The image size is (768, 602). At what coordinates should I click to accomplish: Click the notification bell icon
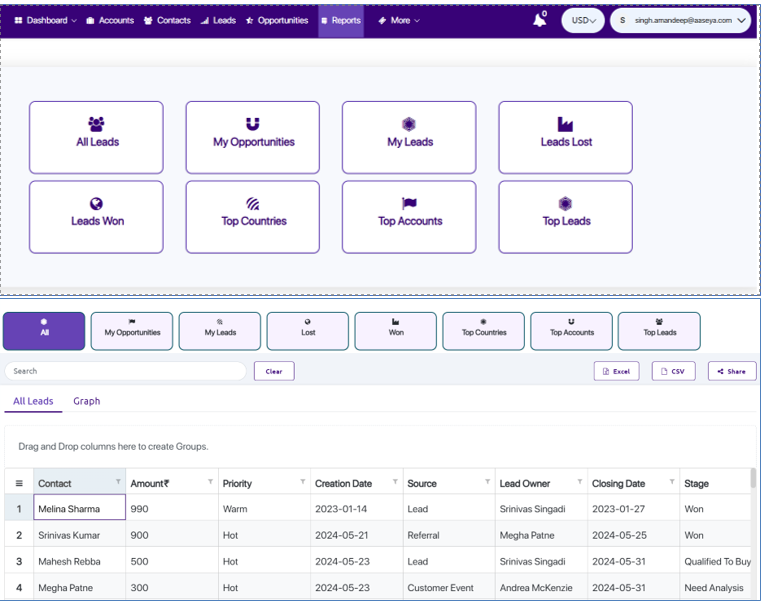tap(540, 20)
